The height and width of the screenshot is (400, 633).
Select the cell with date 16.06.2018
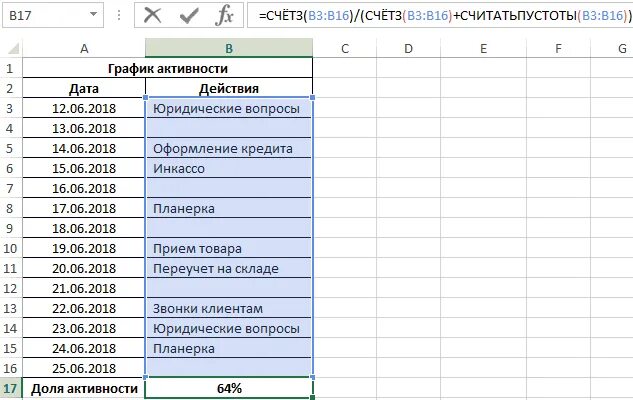84,188
